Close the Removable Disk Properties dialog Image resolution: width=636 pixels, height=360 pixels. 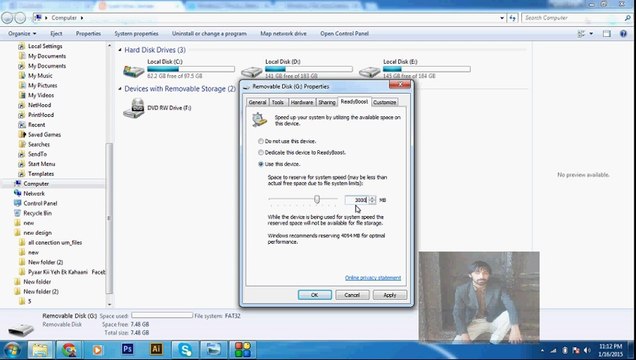point(400,84)
